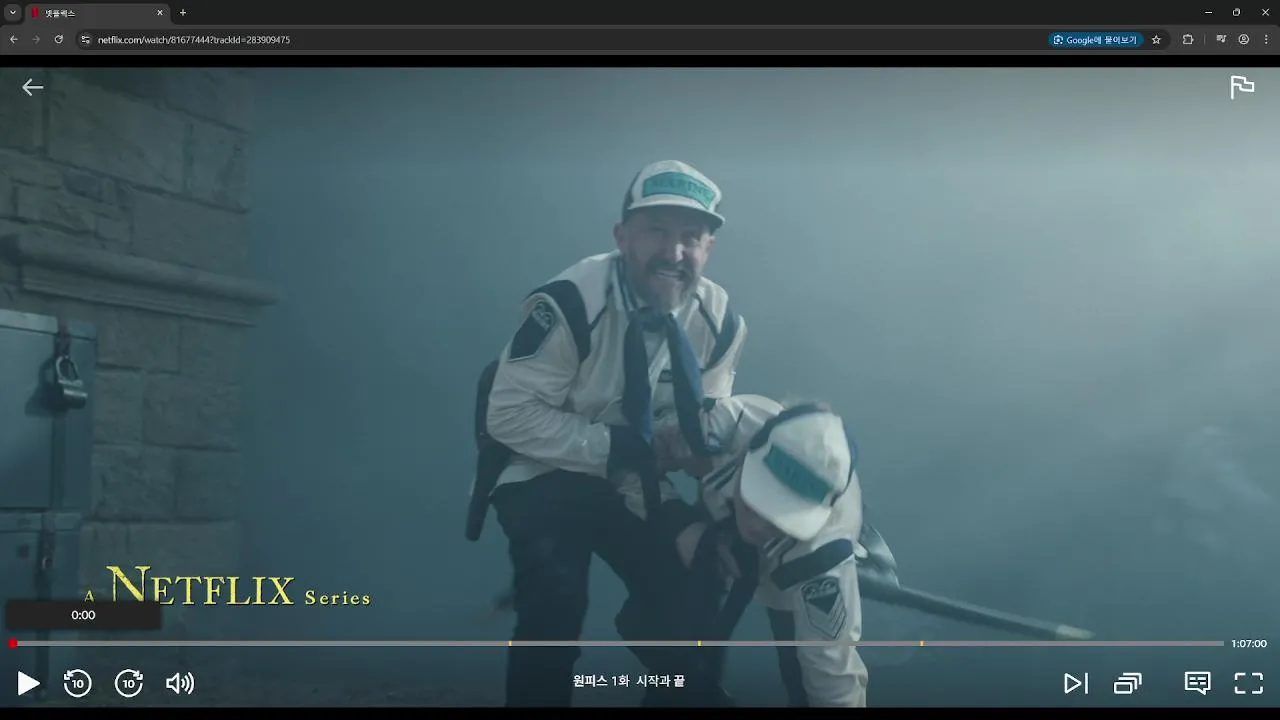The width and height of the screenshot is (1280, 720).
Task: Seek to third yellow marker on progress bar
Action: click(921, 643)
